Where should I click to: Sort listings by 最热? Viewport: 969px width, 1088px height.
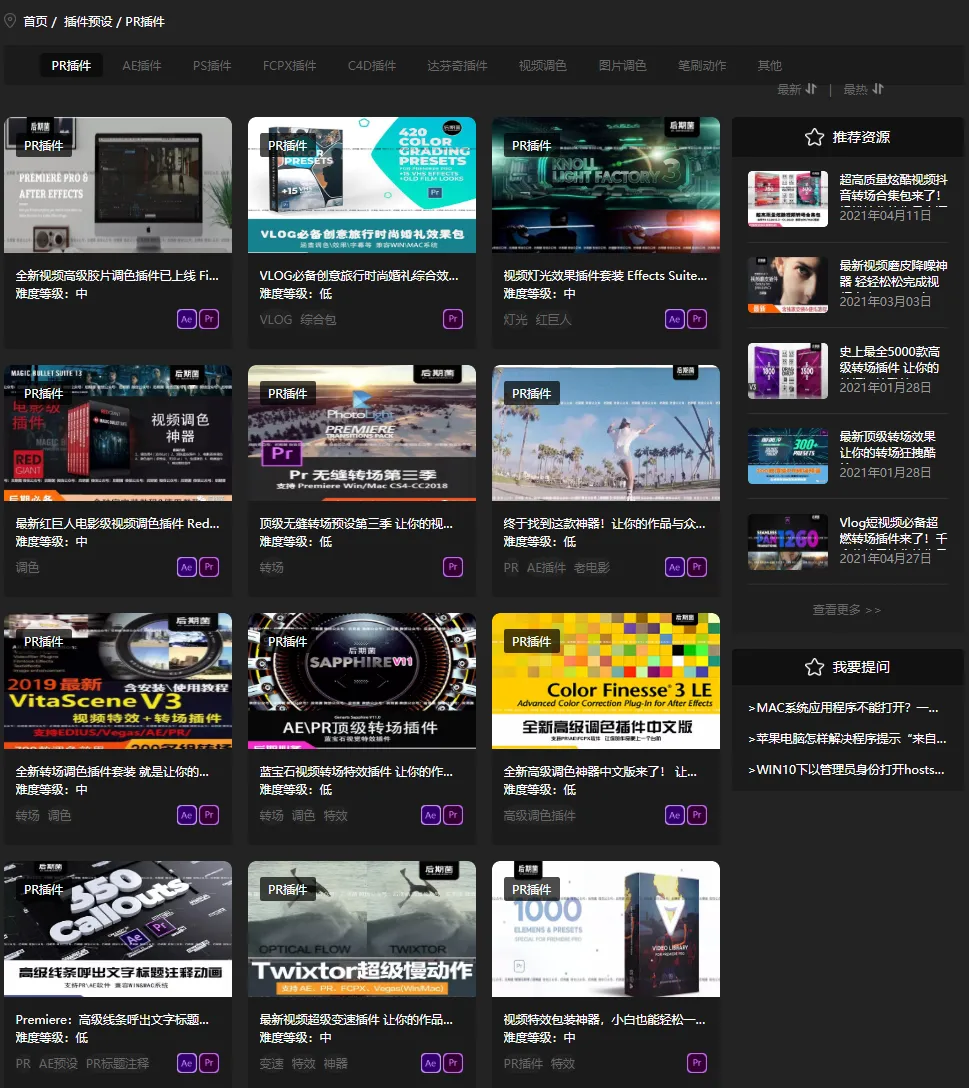point(863,90)
